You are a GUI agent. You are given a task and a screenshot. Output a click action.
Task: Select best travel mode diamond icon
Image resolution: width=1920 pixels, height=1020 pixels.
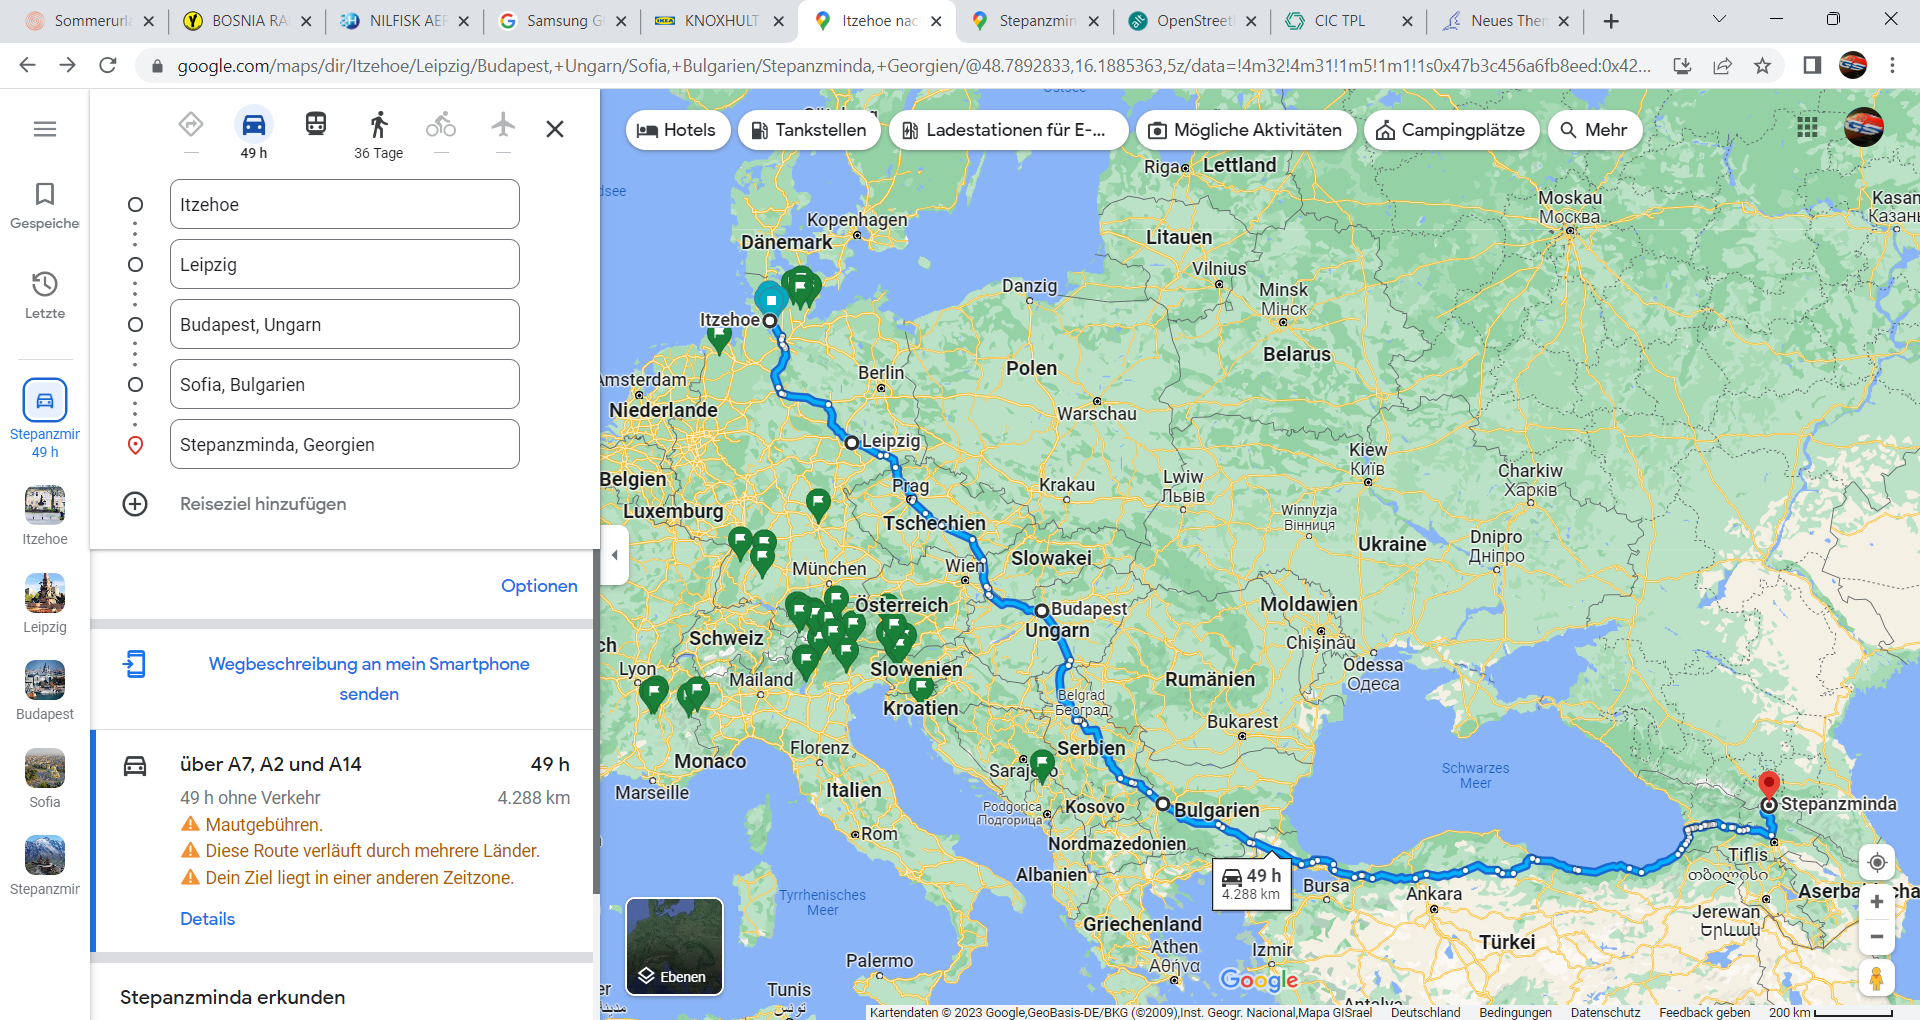click(x=191, y=125)
